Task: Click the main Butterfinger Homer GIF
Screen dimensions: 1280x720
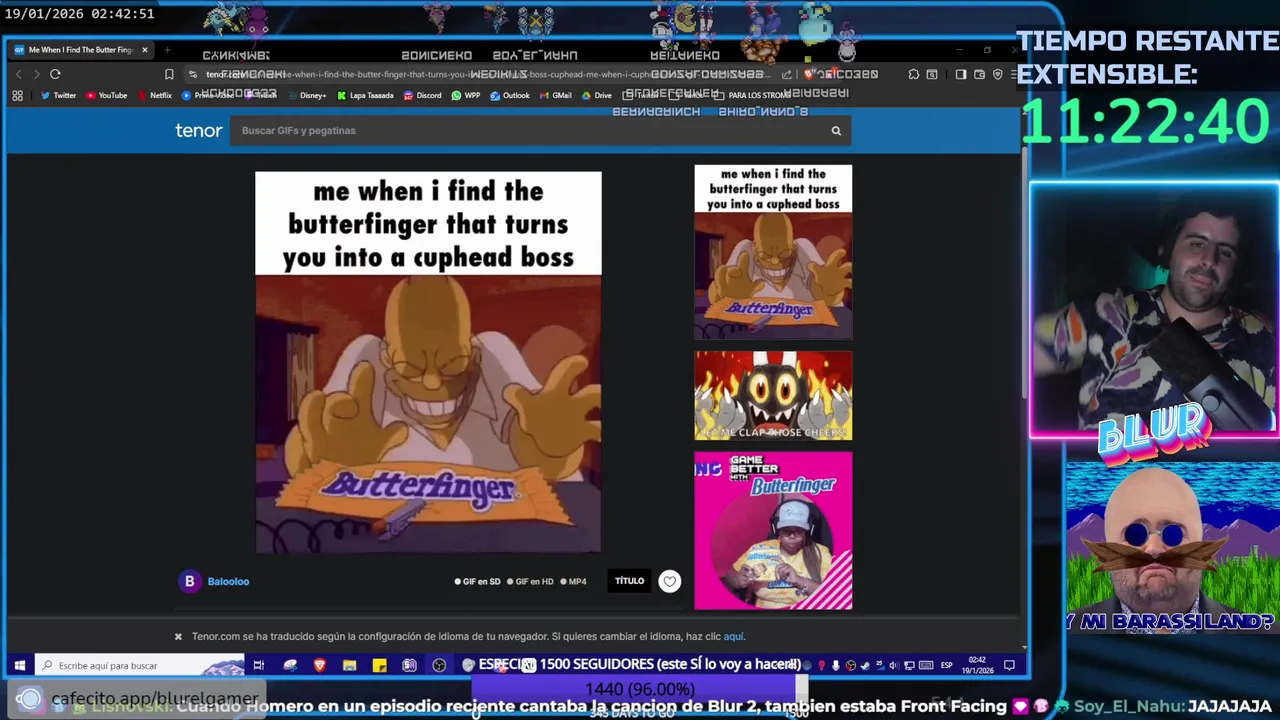Action: (428, 362)
